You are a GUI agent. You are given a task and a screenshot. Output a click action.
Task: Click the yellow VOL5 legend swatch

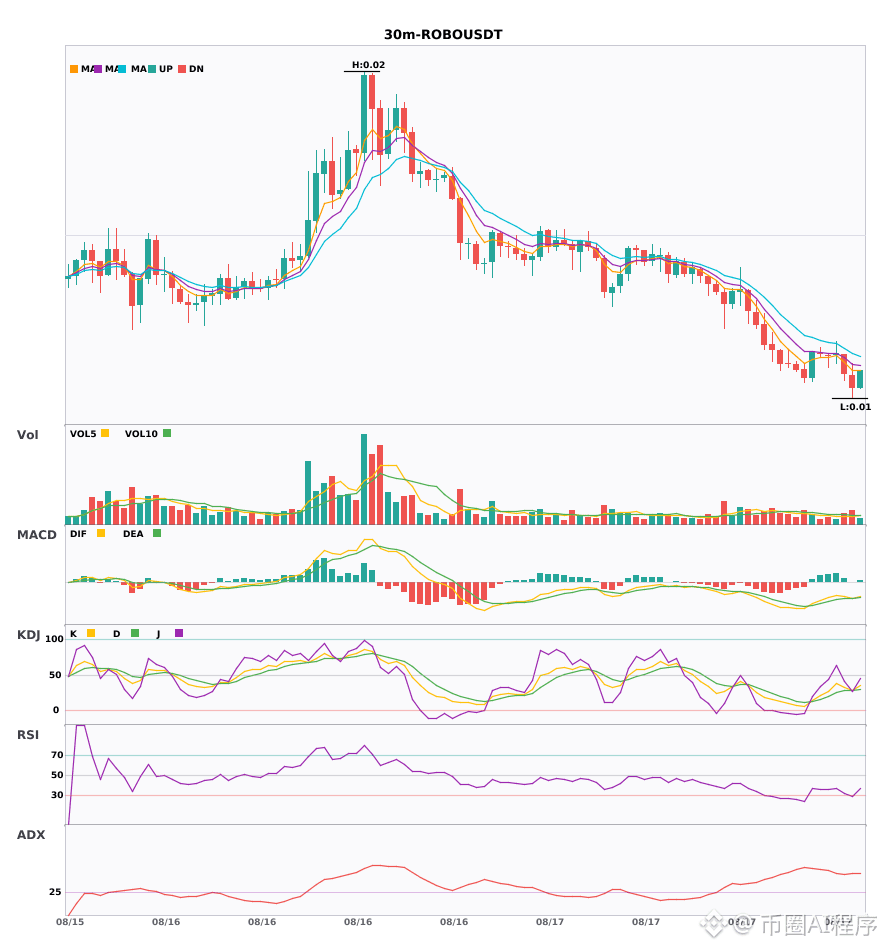pos(105,433)
